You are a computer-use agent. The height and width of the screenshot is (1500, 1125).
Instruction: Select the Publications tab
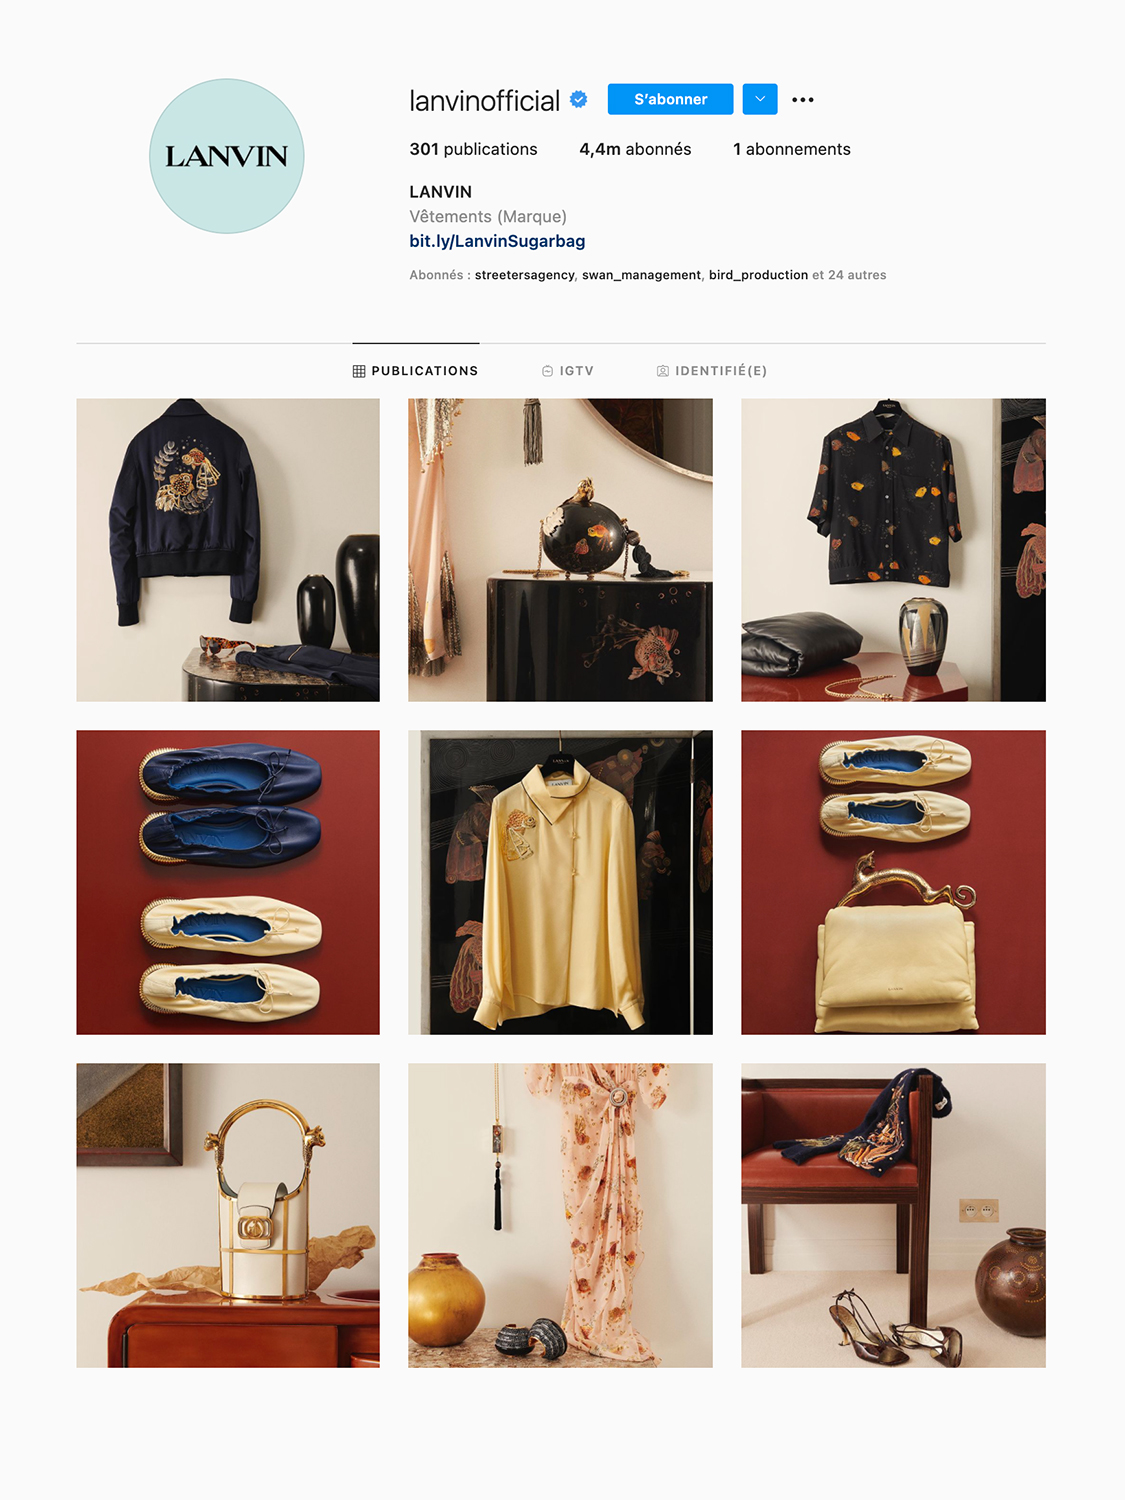(416, 371)
